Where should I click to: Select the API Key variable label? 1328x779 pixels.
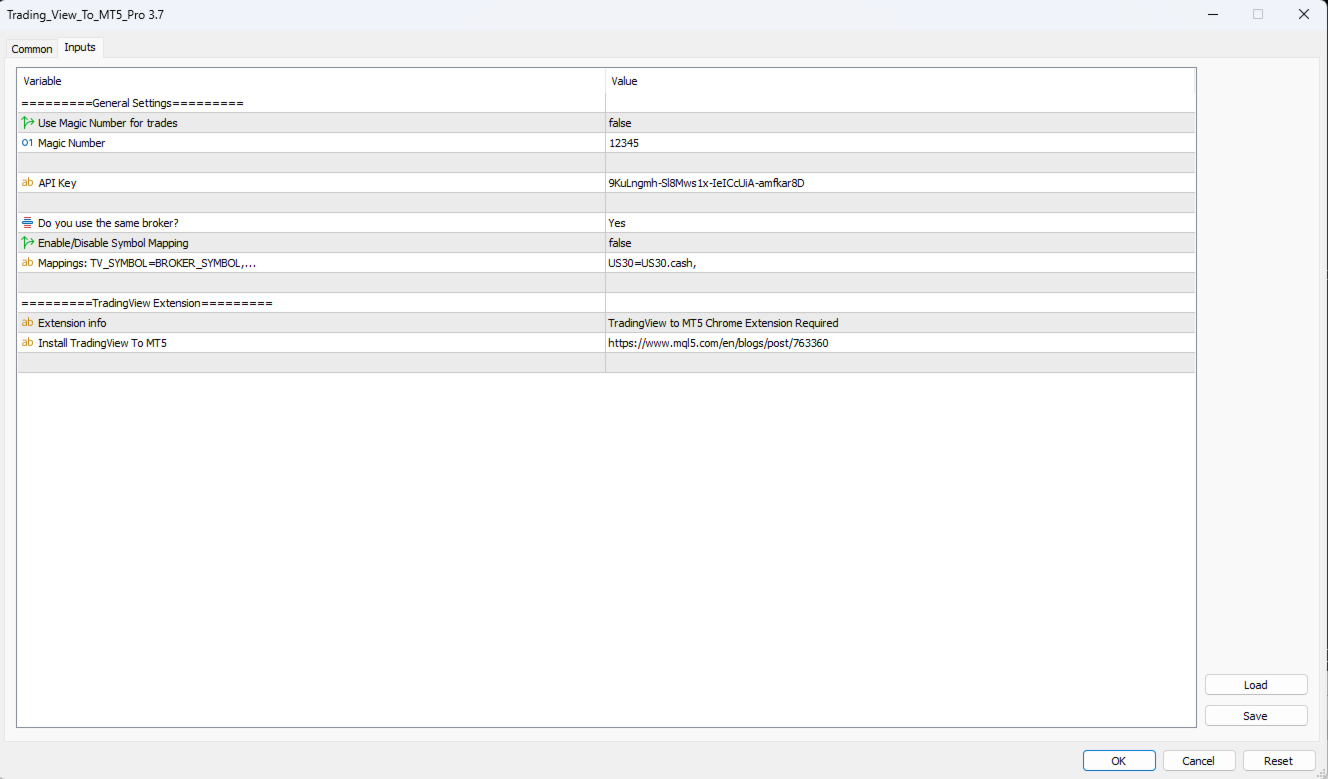[x=57, y=183]
